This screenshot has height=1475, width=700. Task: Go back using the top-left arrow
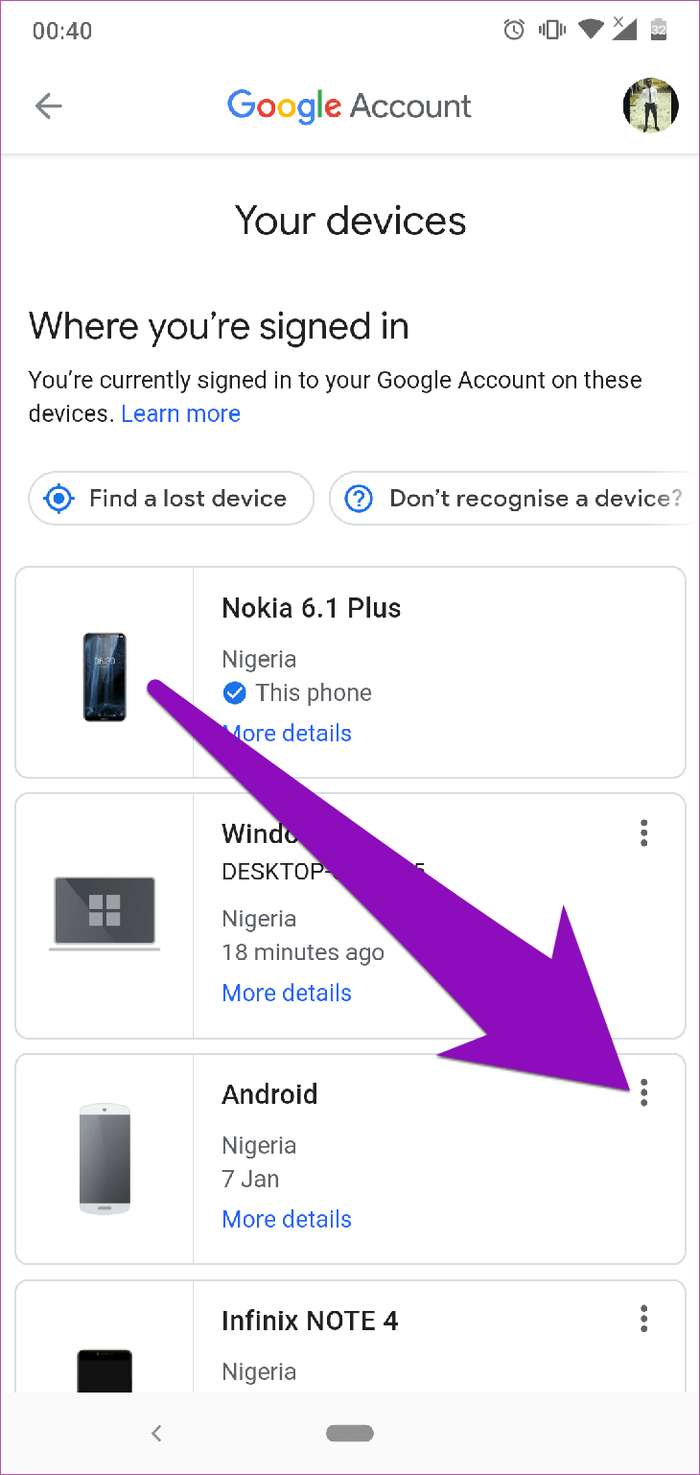tap(48, 106)
